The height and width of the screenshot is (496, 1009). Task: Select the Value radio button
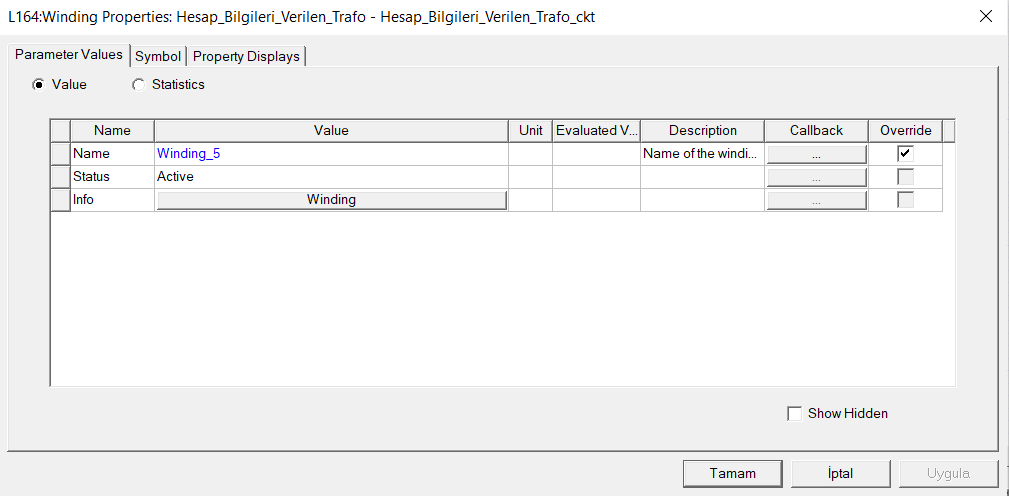(39, 85)
